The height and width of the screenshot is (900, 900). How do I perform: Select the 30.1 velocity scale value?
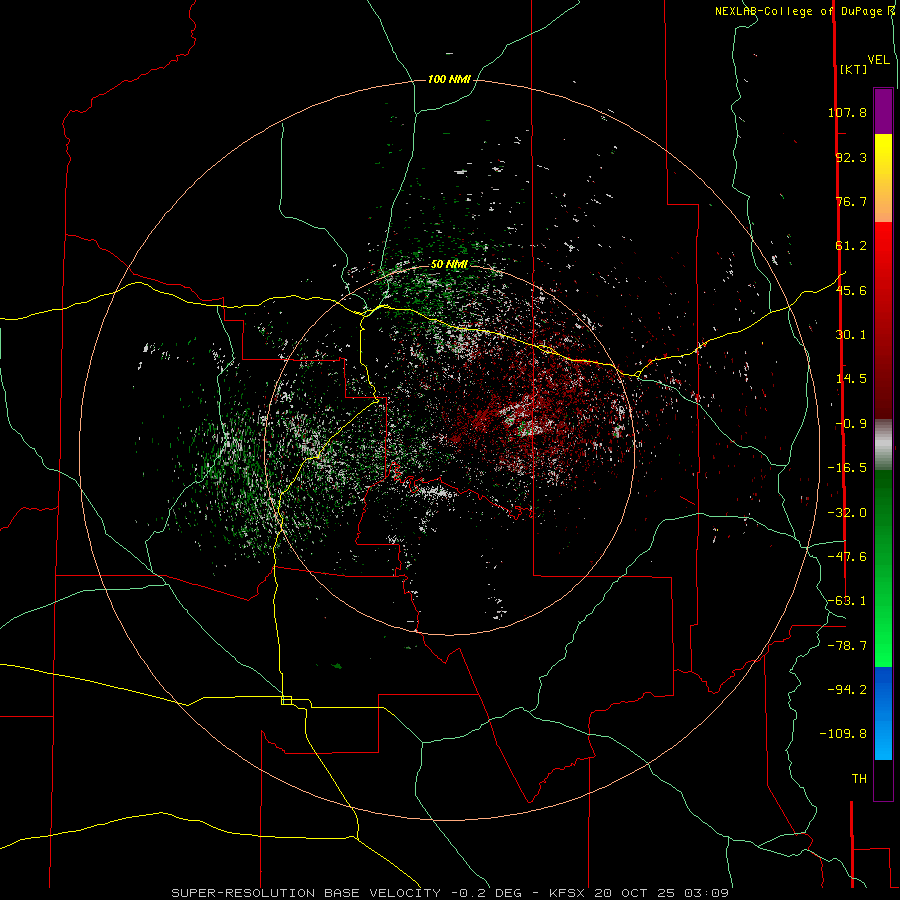[x=851, y=335]
